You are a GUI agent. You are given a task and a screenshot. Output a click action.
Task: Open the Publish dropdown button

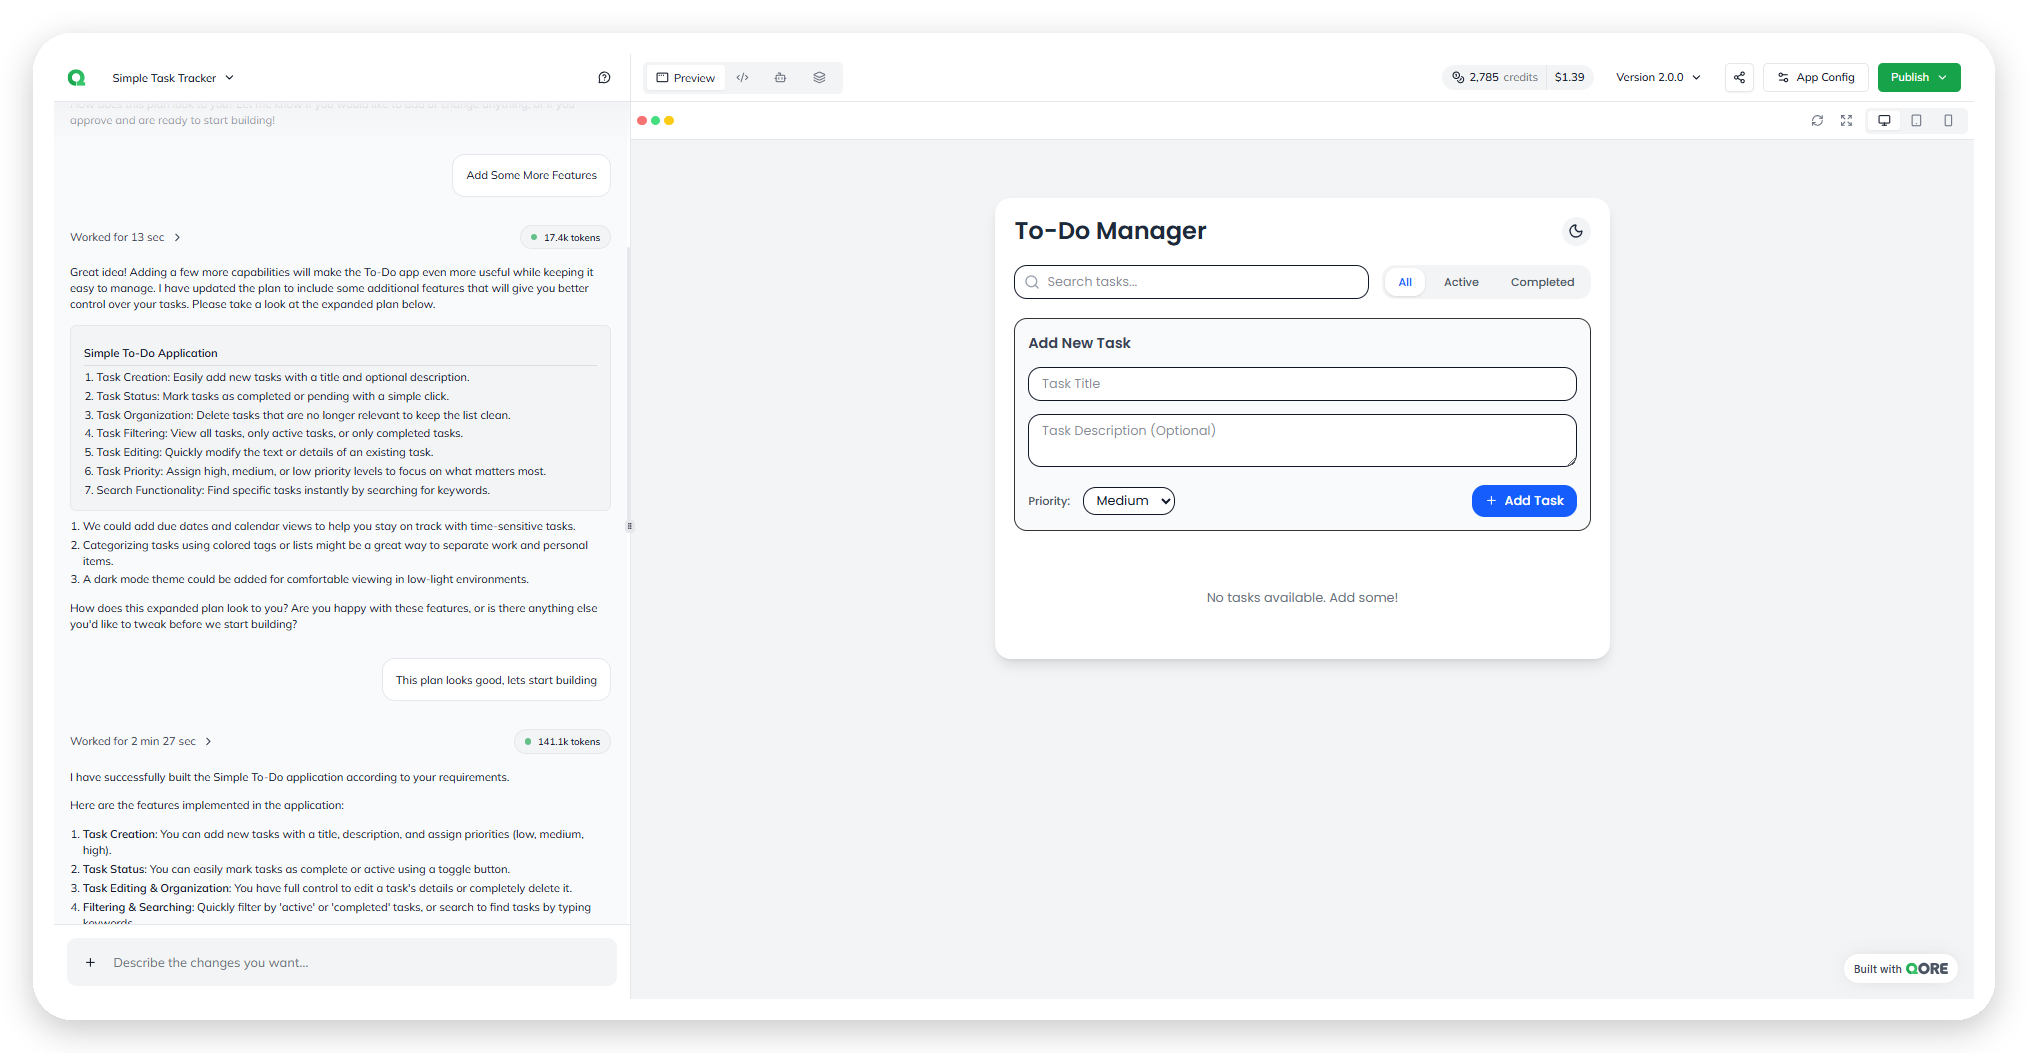[x=1919, y=77]
